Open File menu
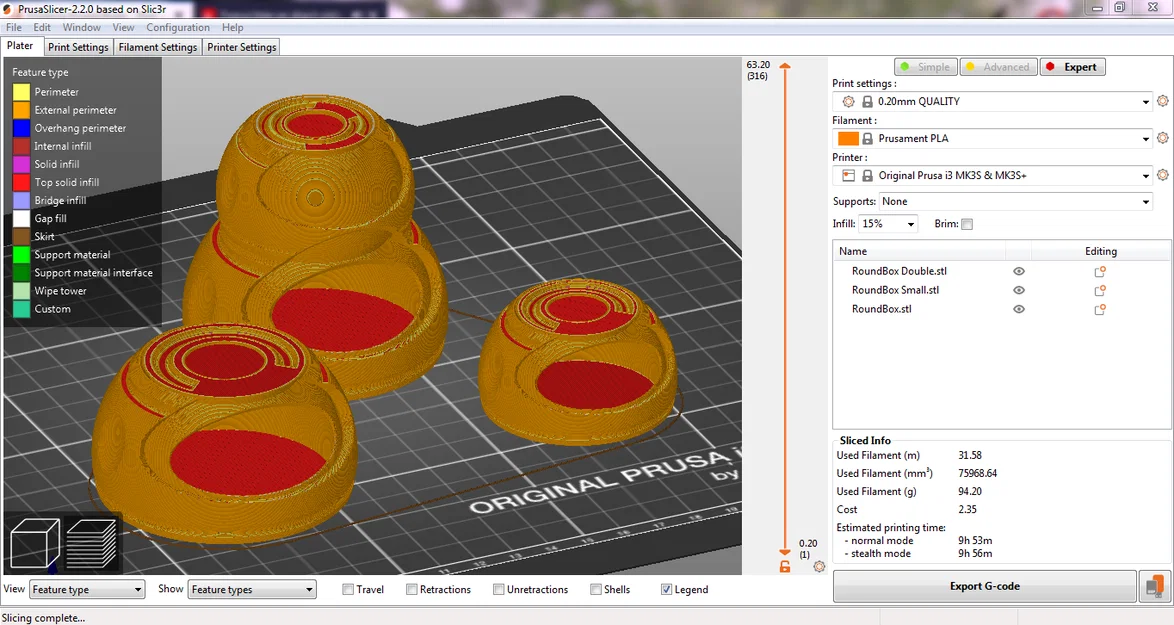 click(x=13, y=27)
